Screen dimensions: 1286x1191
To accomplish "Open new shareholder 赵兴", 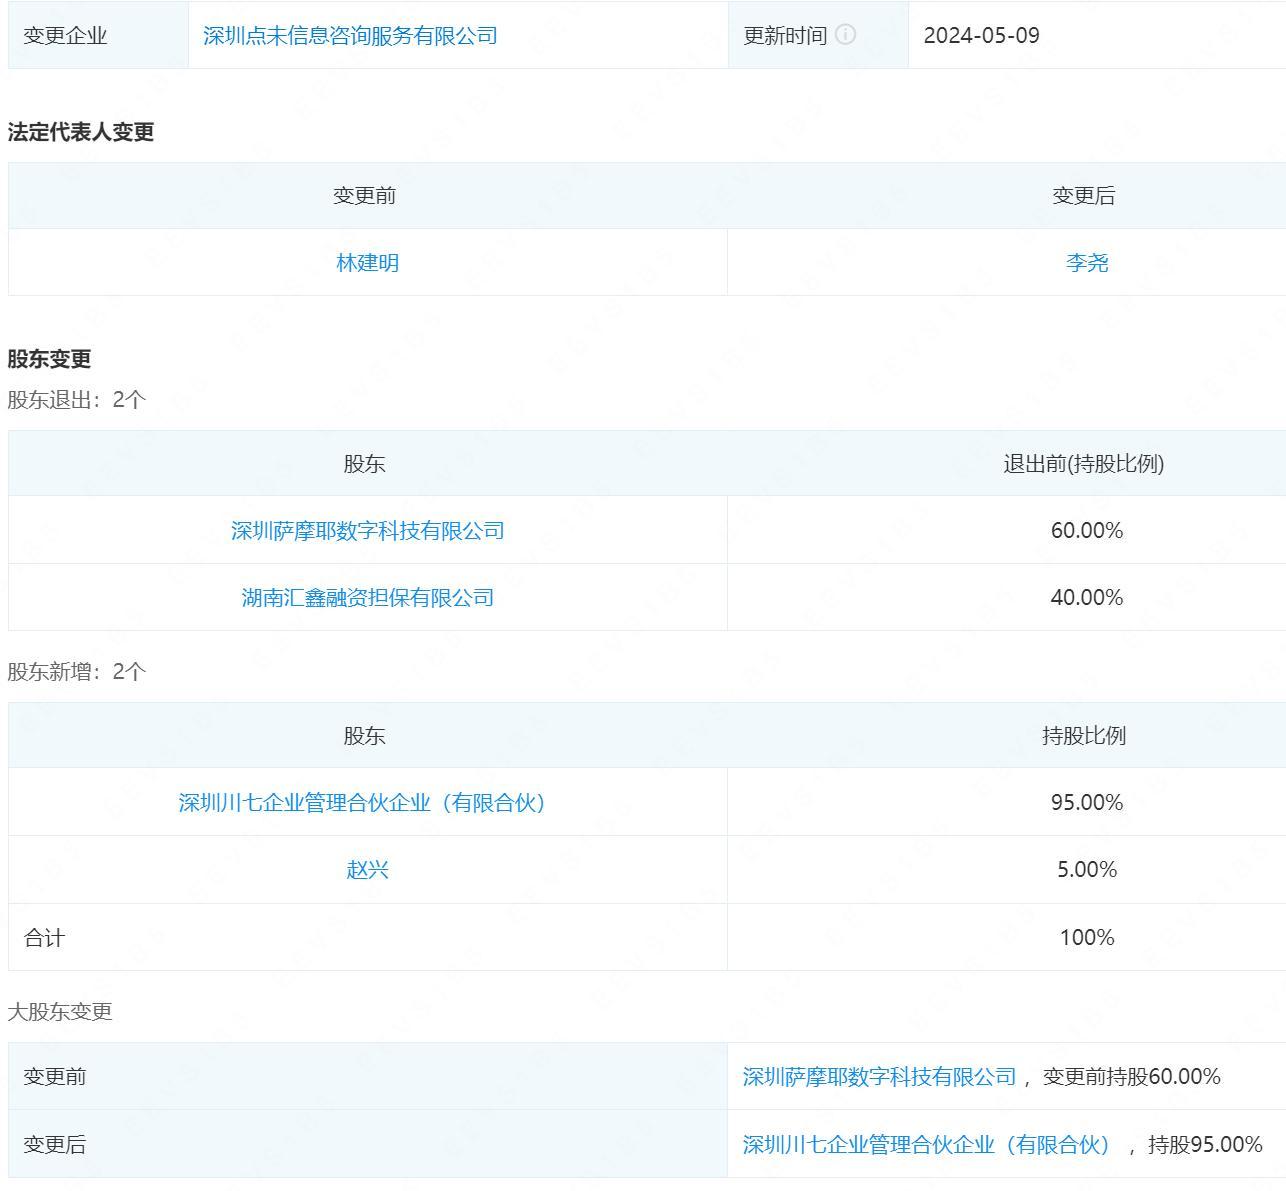I will 368,870.
